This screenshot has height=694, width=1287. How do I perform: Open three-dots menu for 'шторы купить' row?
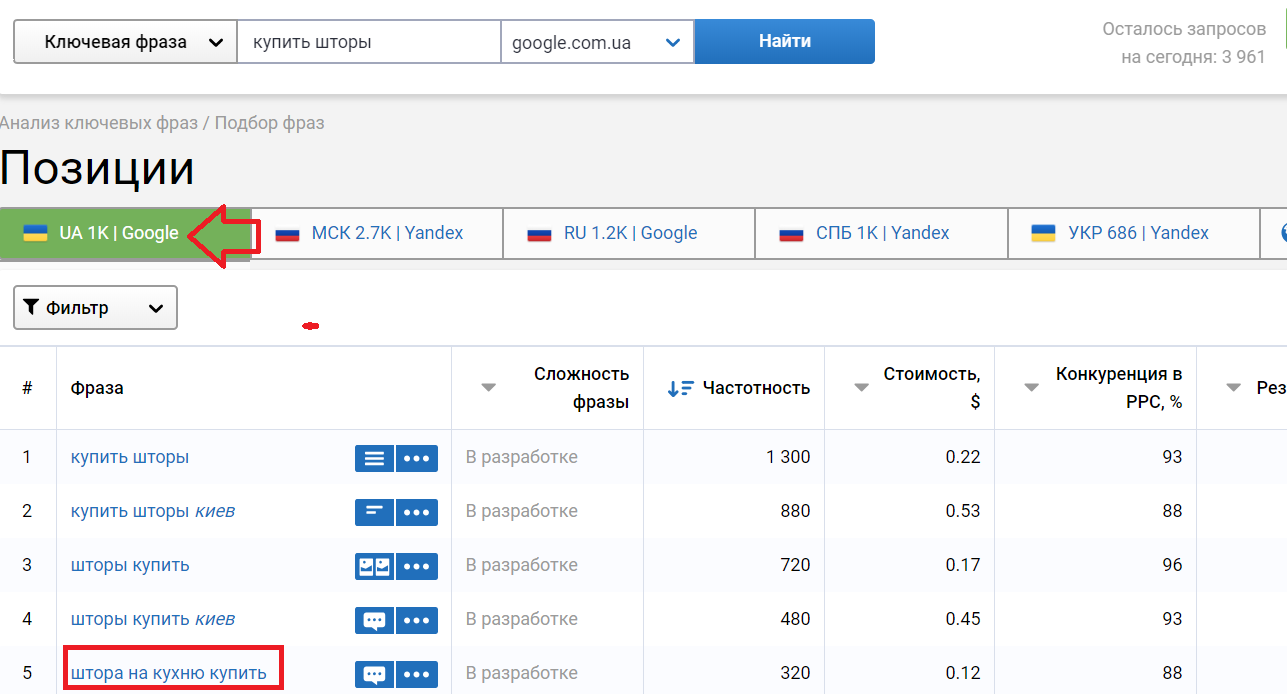(417, 566)
